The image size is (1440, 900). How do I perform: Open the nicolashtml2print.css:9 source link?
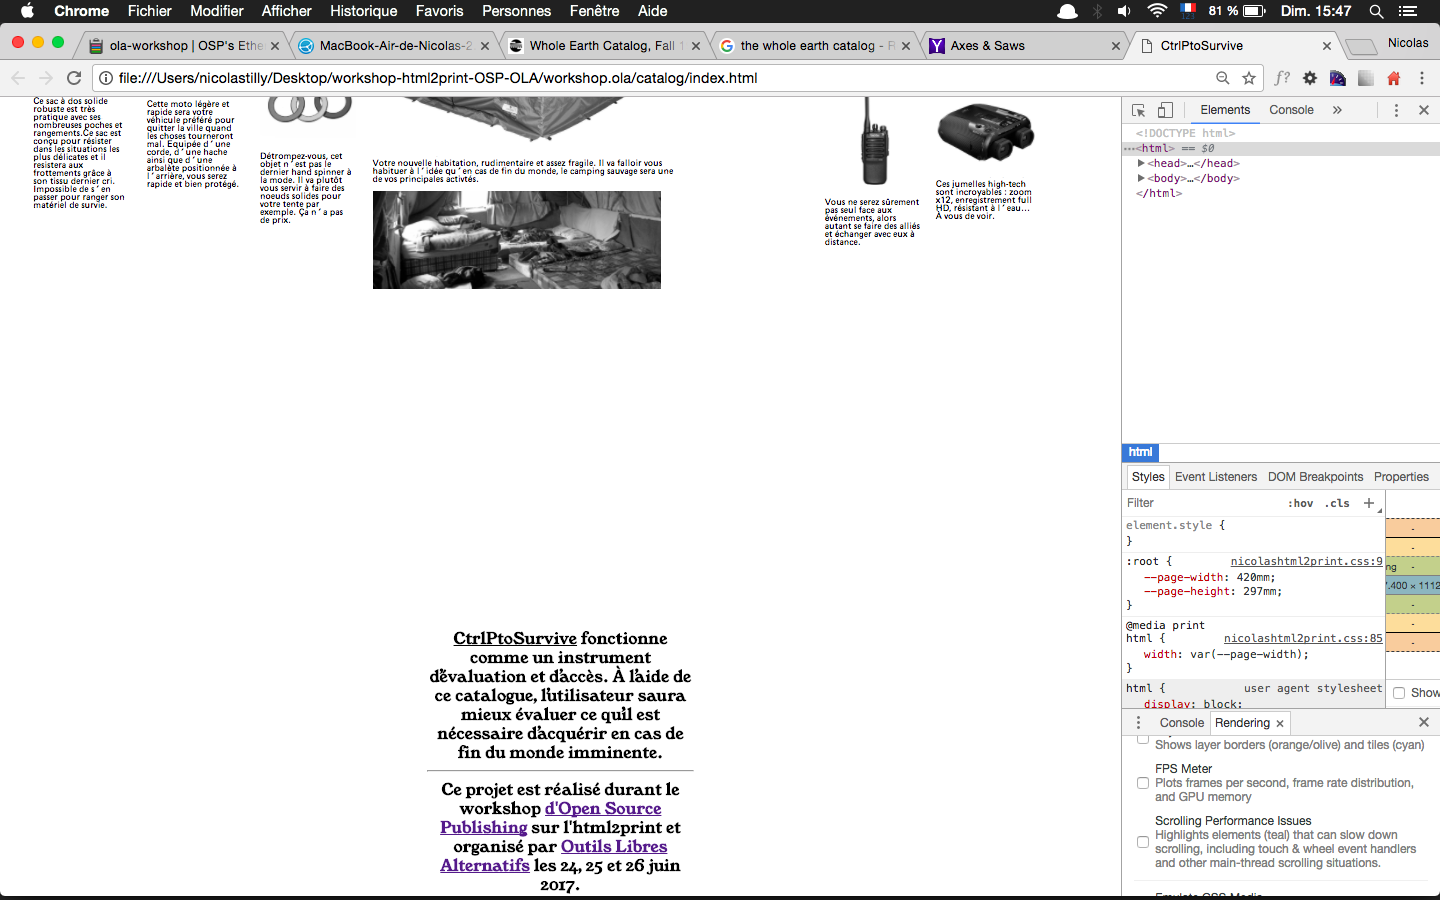(x=1306, y=561)
